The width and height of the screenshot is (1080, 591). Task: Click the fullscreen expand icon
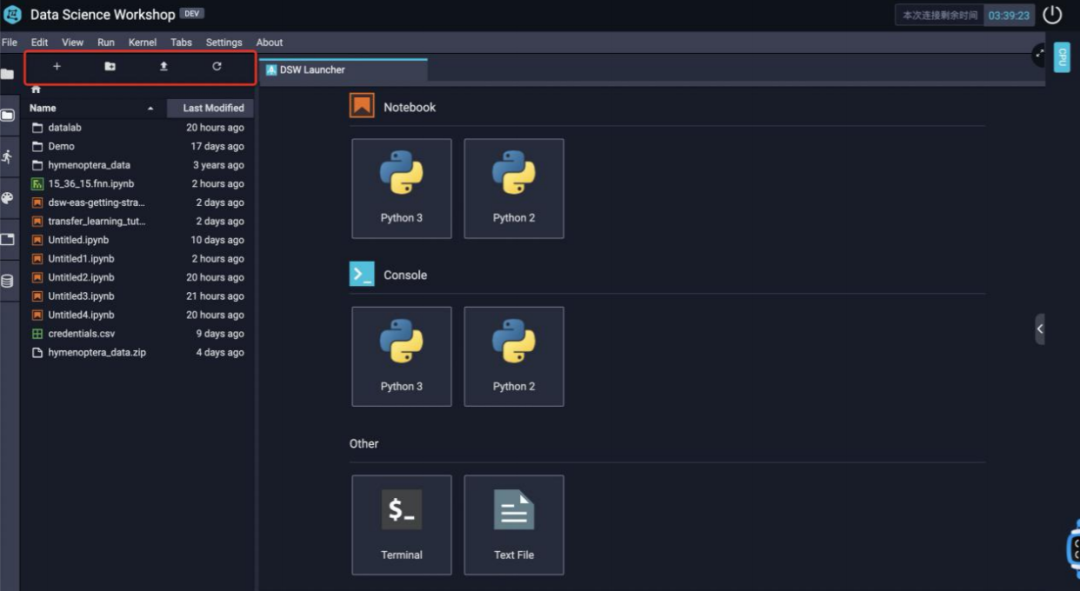click(1039, 54)
